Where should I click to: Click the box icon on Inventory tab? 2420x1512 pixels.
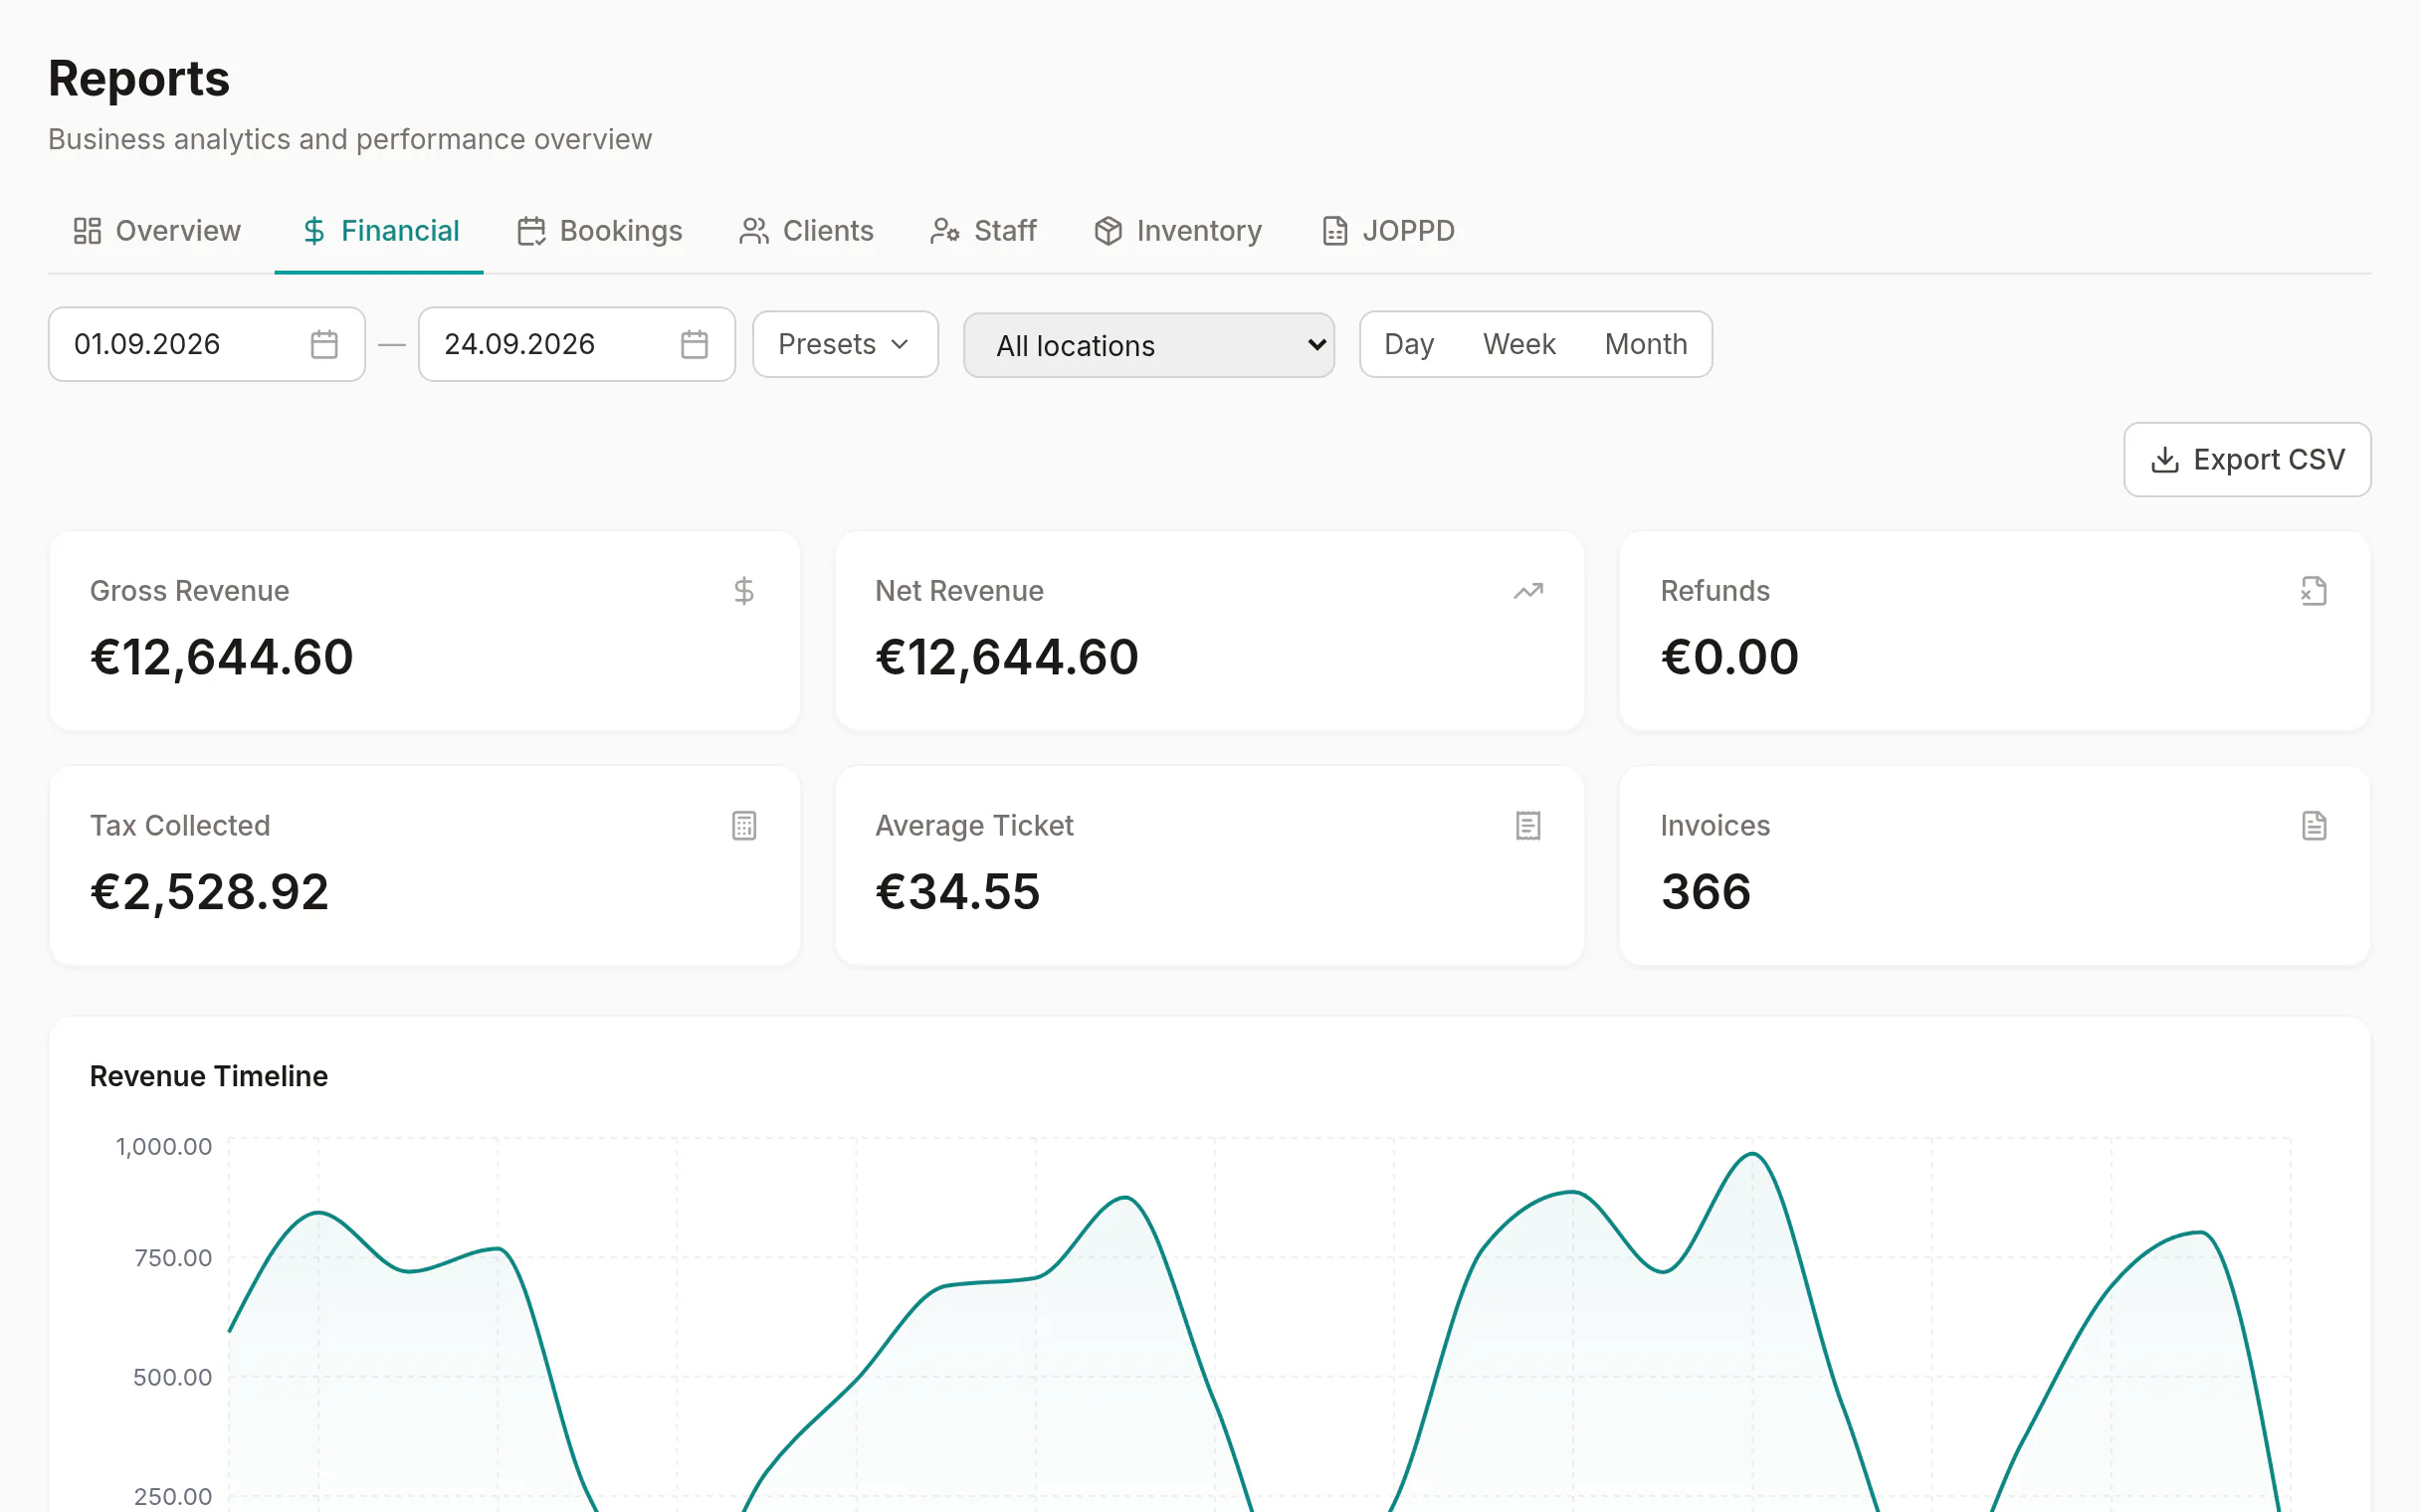click(1108, 231)
